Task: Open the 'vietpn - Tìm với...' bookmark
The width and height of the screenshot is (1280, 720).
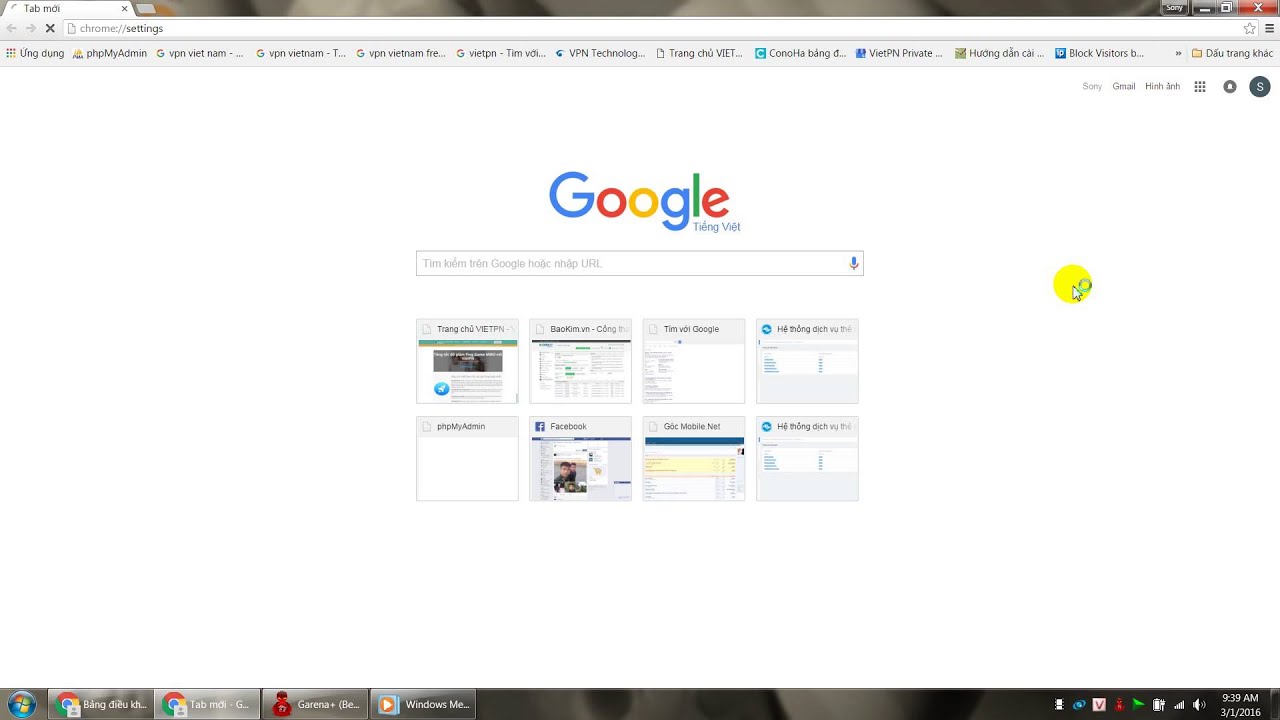Action: coord(501,53)
